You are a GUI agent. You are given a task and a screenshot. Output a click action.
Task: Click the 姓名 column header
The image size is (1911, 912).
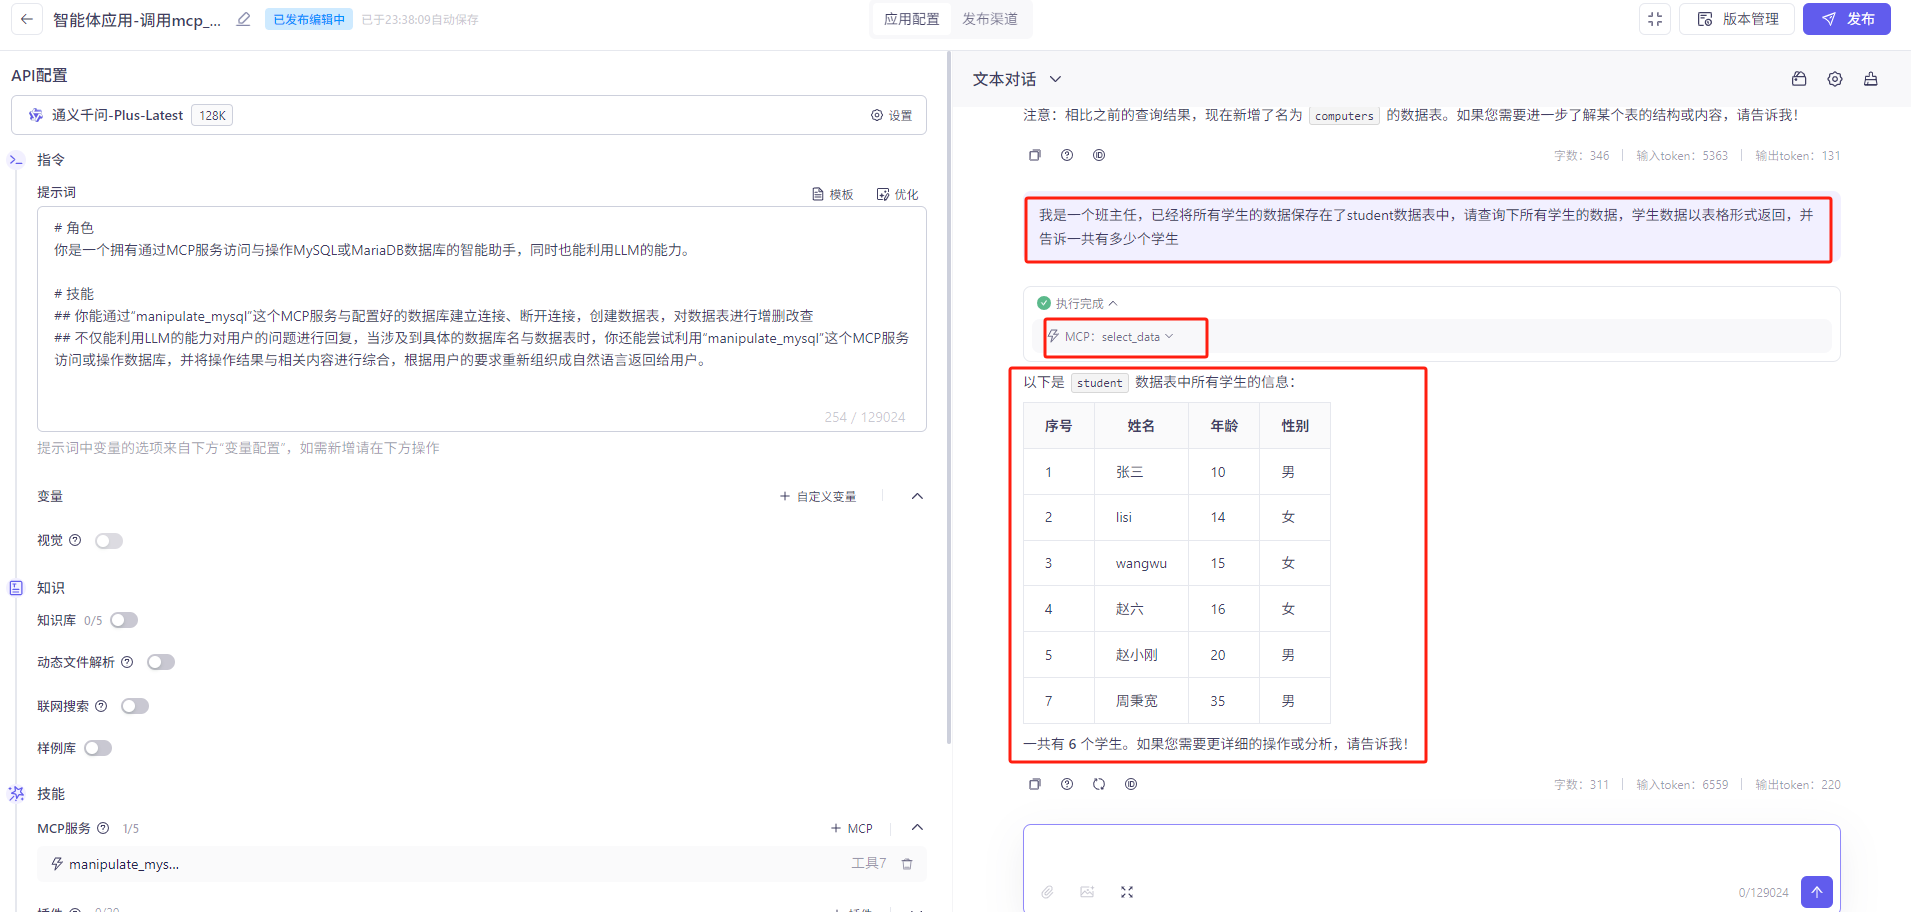point(1141,426)
